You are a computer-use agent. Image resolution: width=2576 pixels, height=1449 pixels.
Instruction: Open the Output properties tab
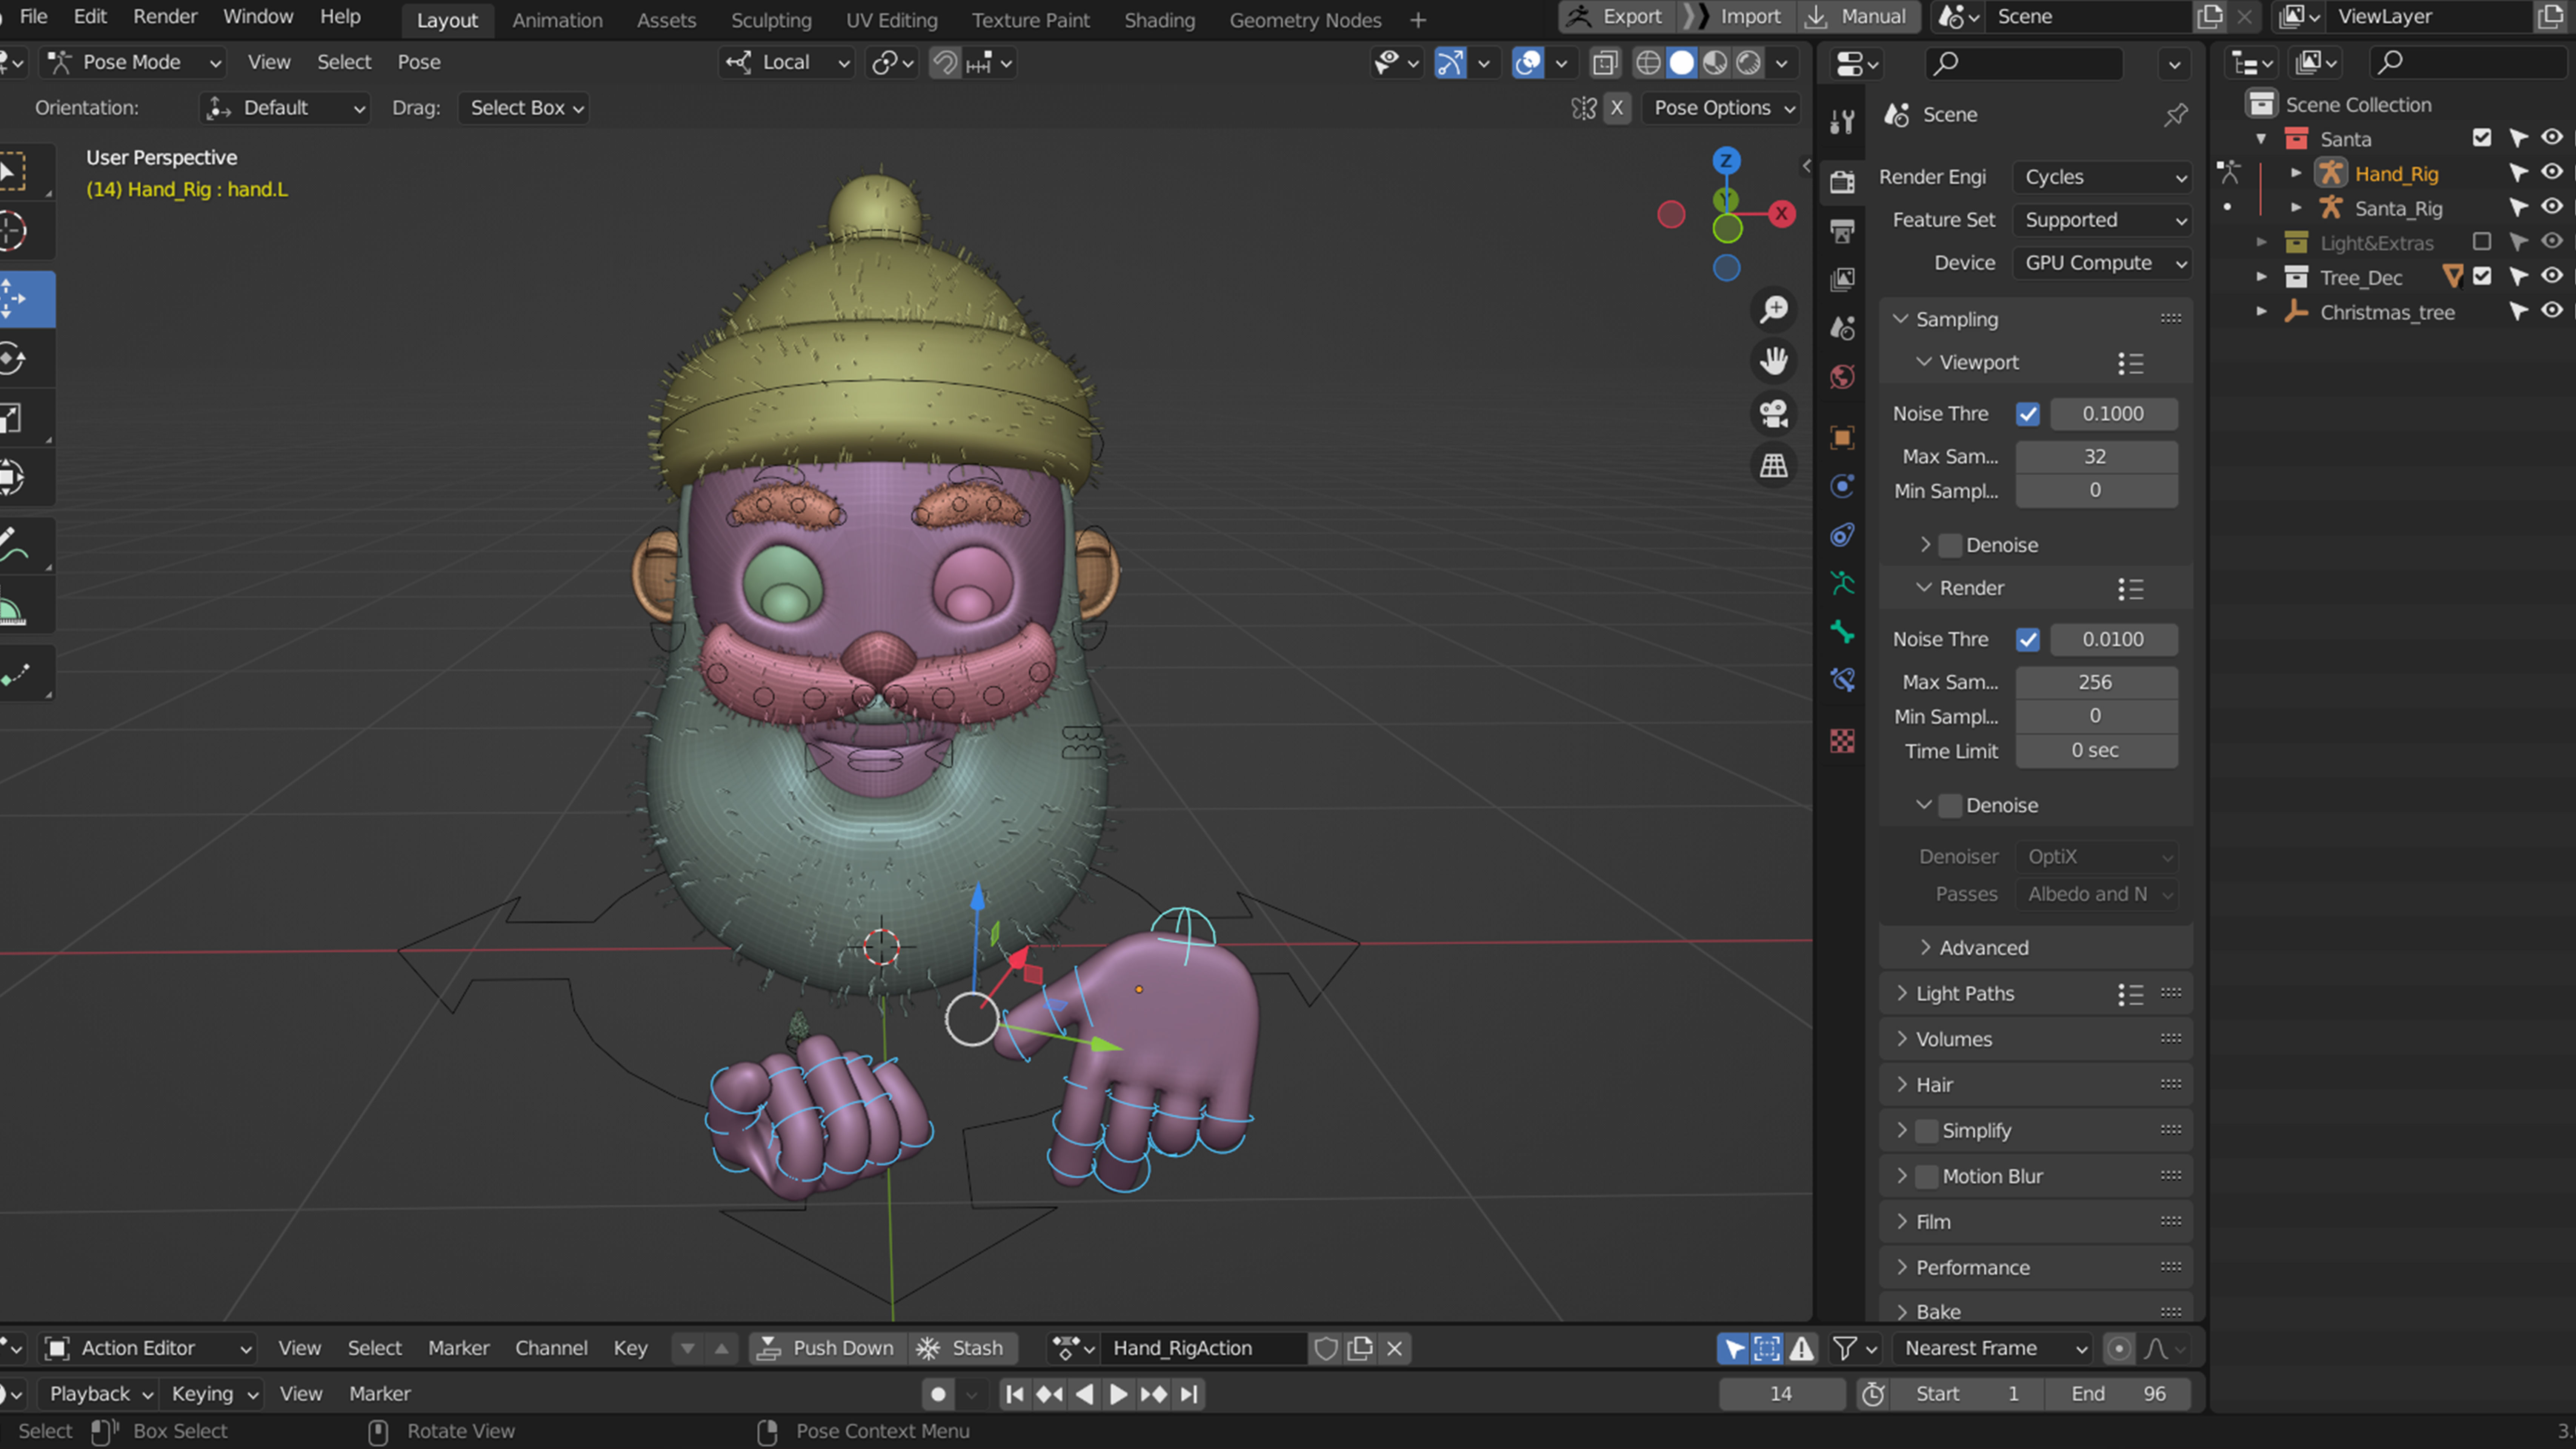coord(1842,231)
